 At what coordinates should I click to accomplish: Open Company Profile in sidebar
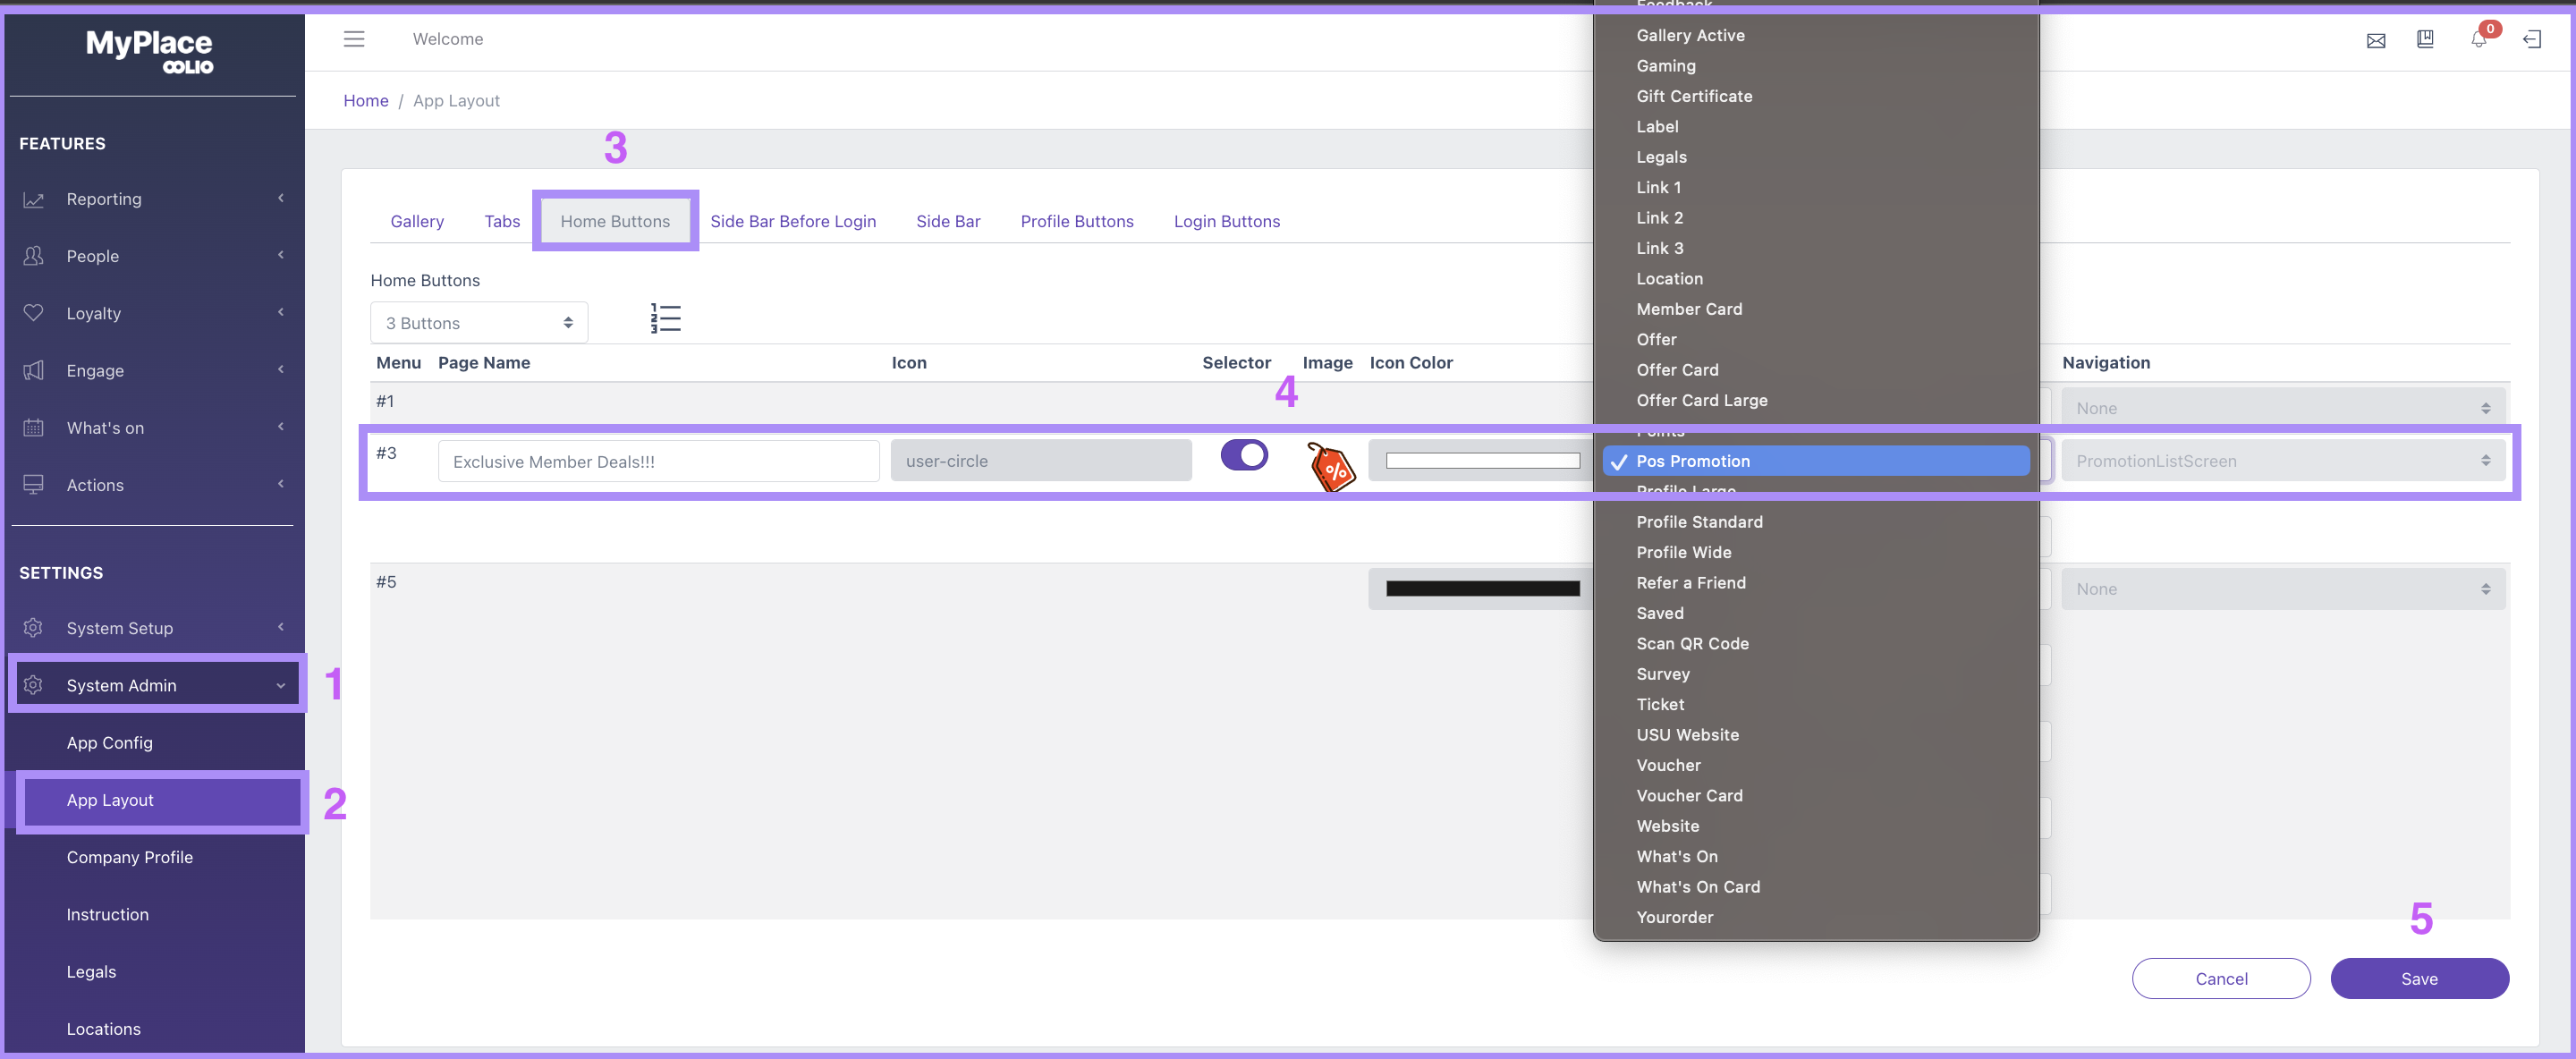click(130, 857)
